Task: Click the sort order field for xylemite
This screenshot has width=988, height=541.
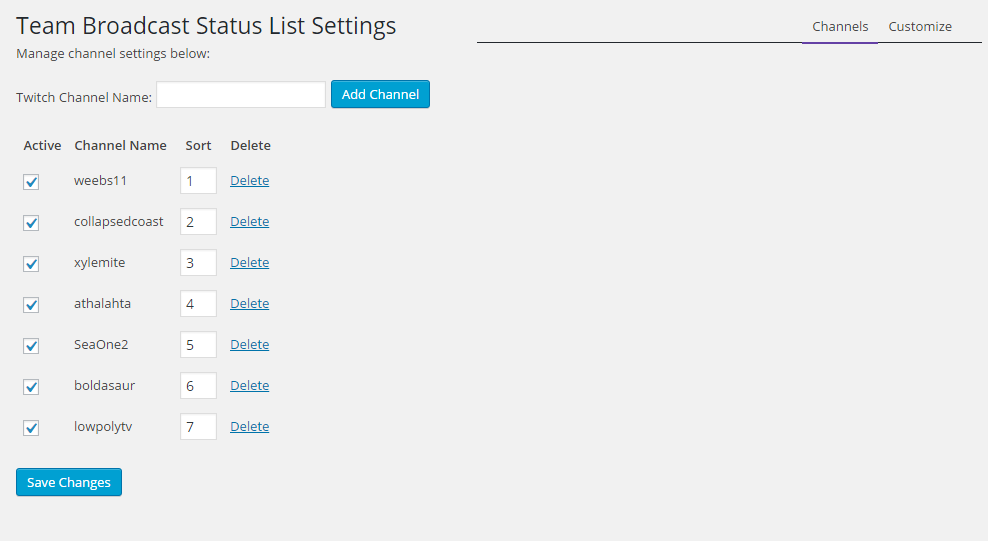Action: 198,263
